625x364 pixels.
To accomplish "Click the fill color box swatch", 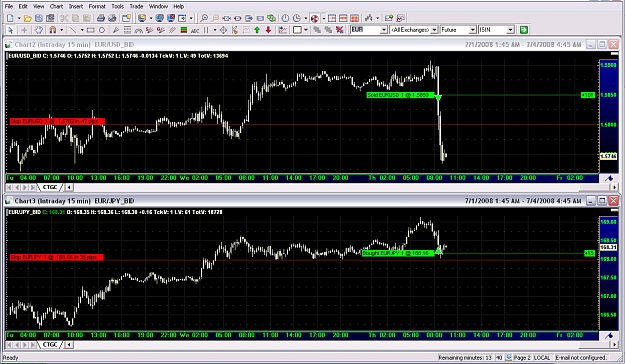I will pos(297,30).
